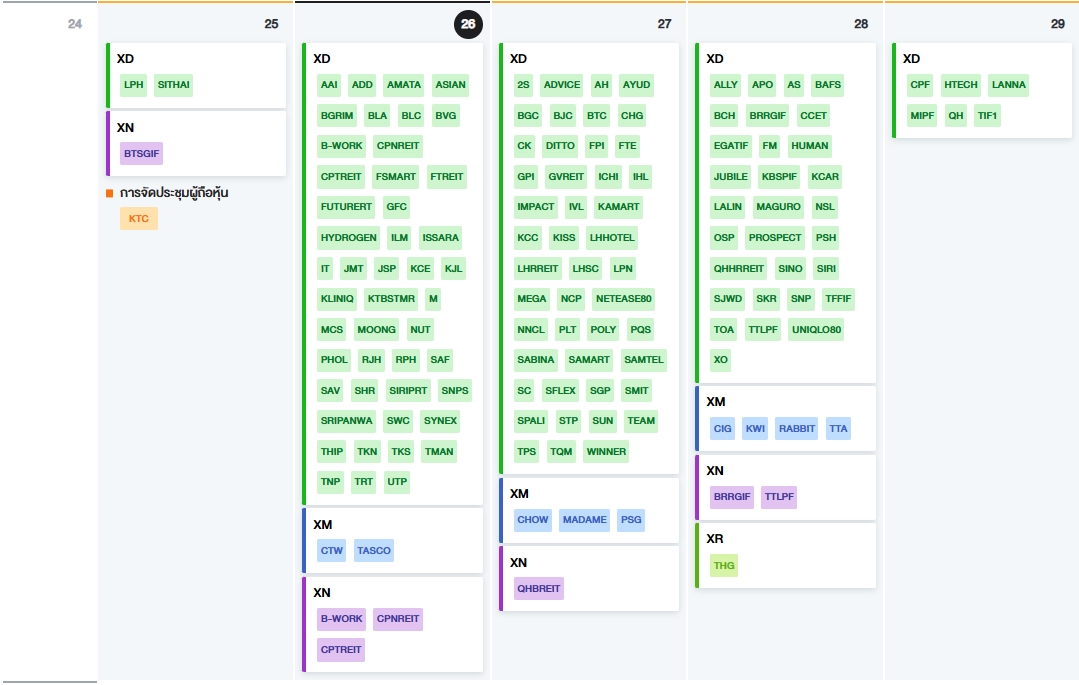Viewport: 1079px width, 685px height.
Task: Click the ALLY ticker tag
Action: [725, 85]
